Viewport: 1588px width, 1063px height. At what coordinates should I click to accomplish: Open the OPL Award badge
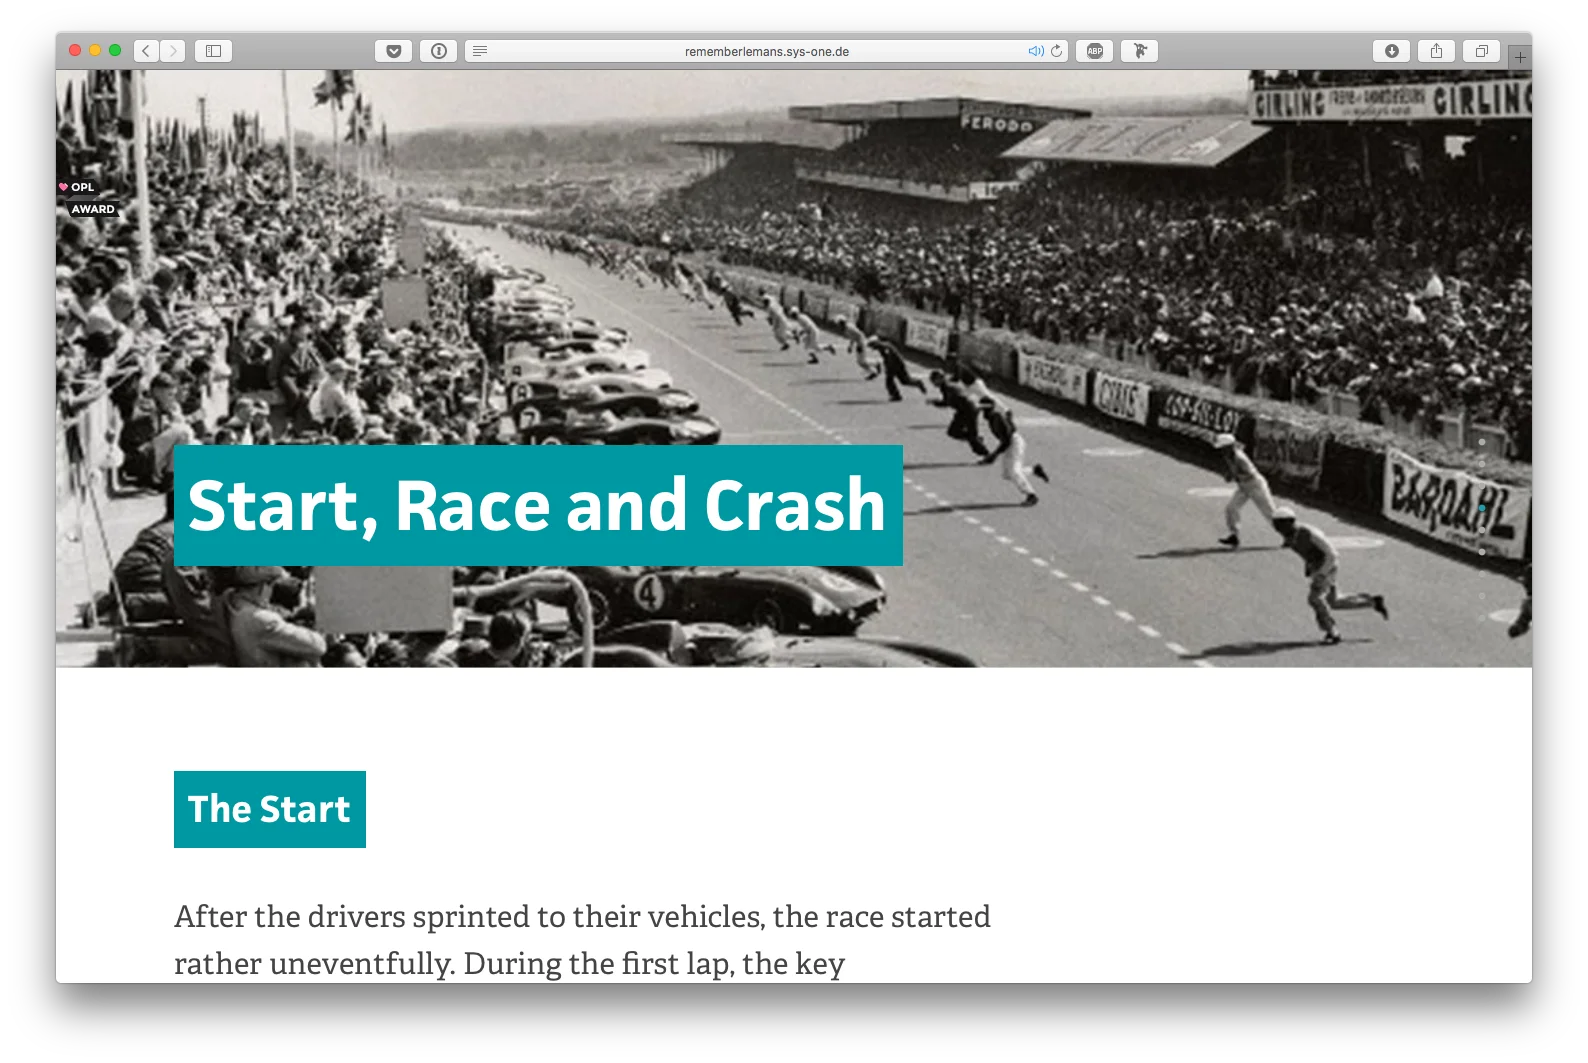coord(89,198)
